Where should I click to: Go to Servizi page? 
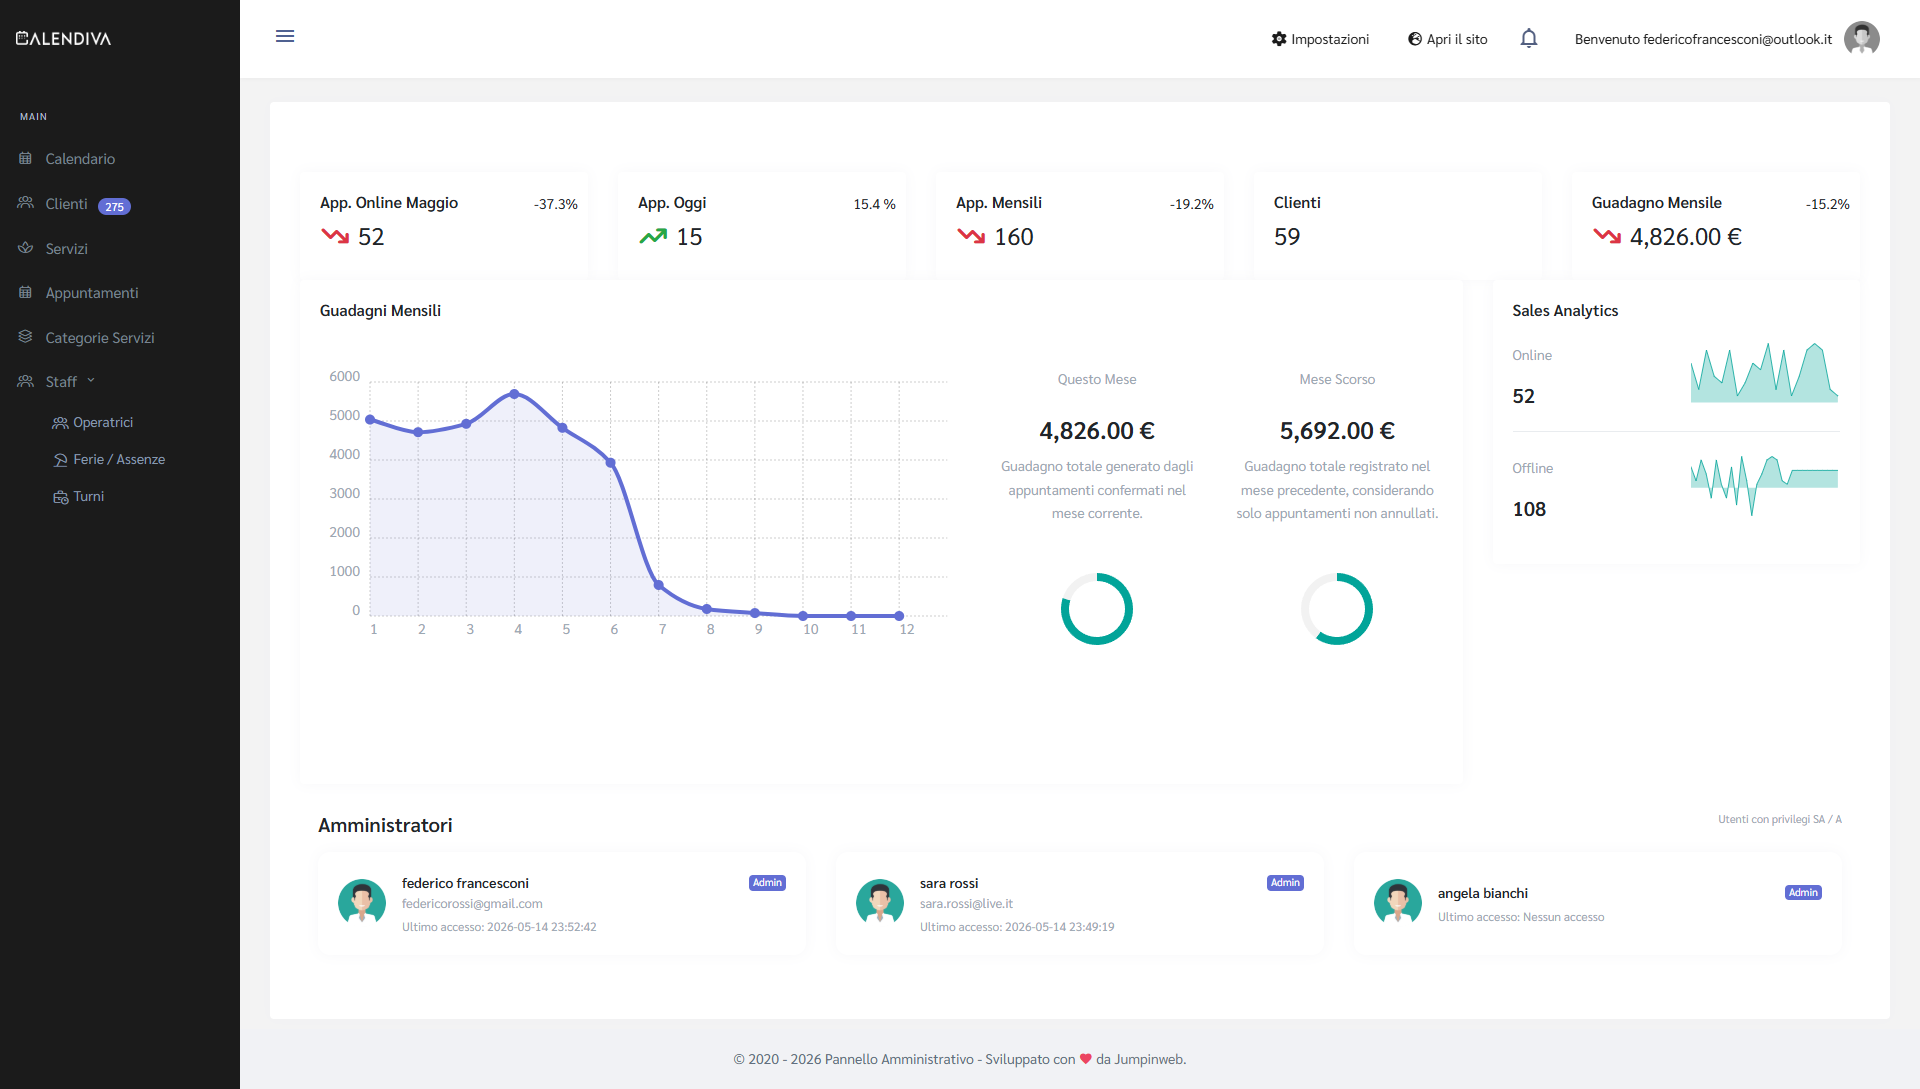[66, 249]
